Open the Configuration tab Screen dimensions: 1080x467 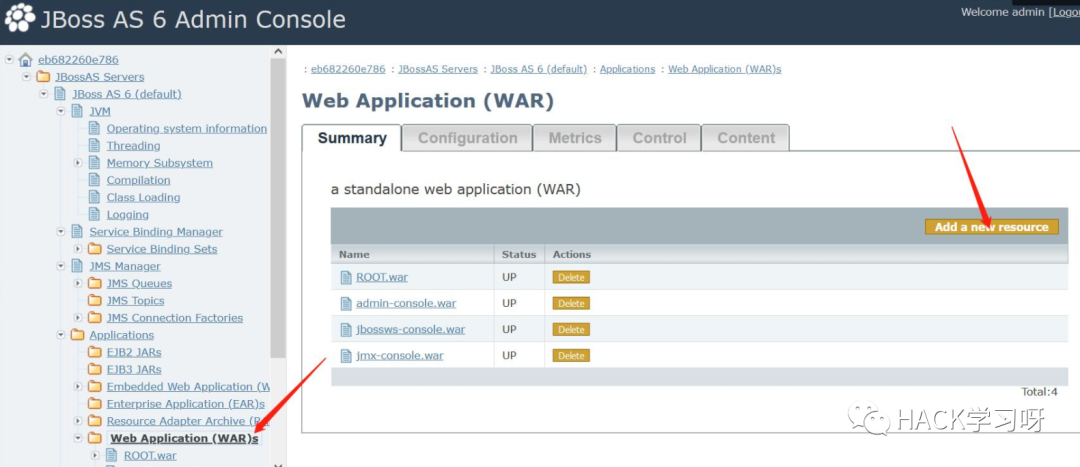tap(468, 138)
